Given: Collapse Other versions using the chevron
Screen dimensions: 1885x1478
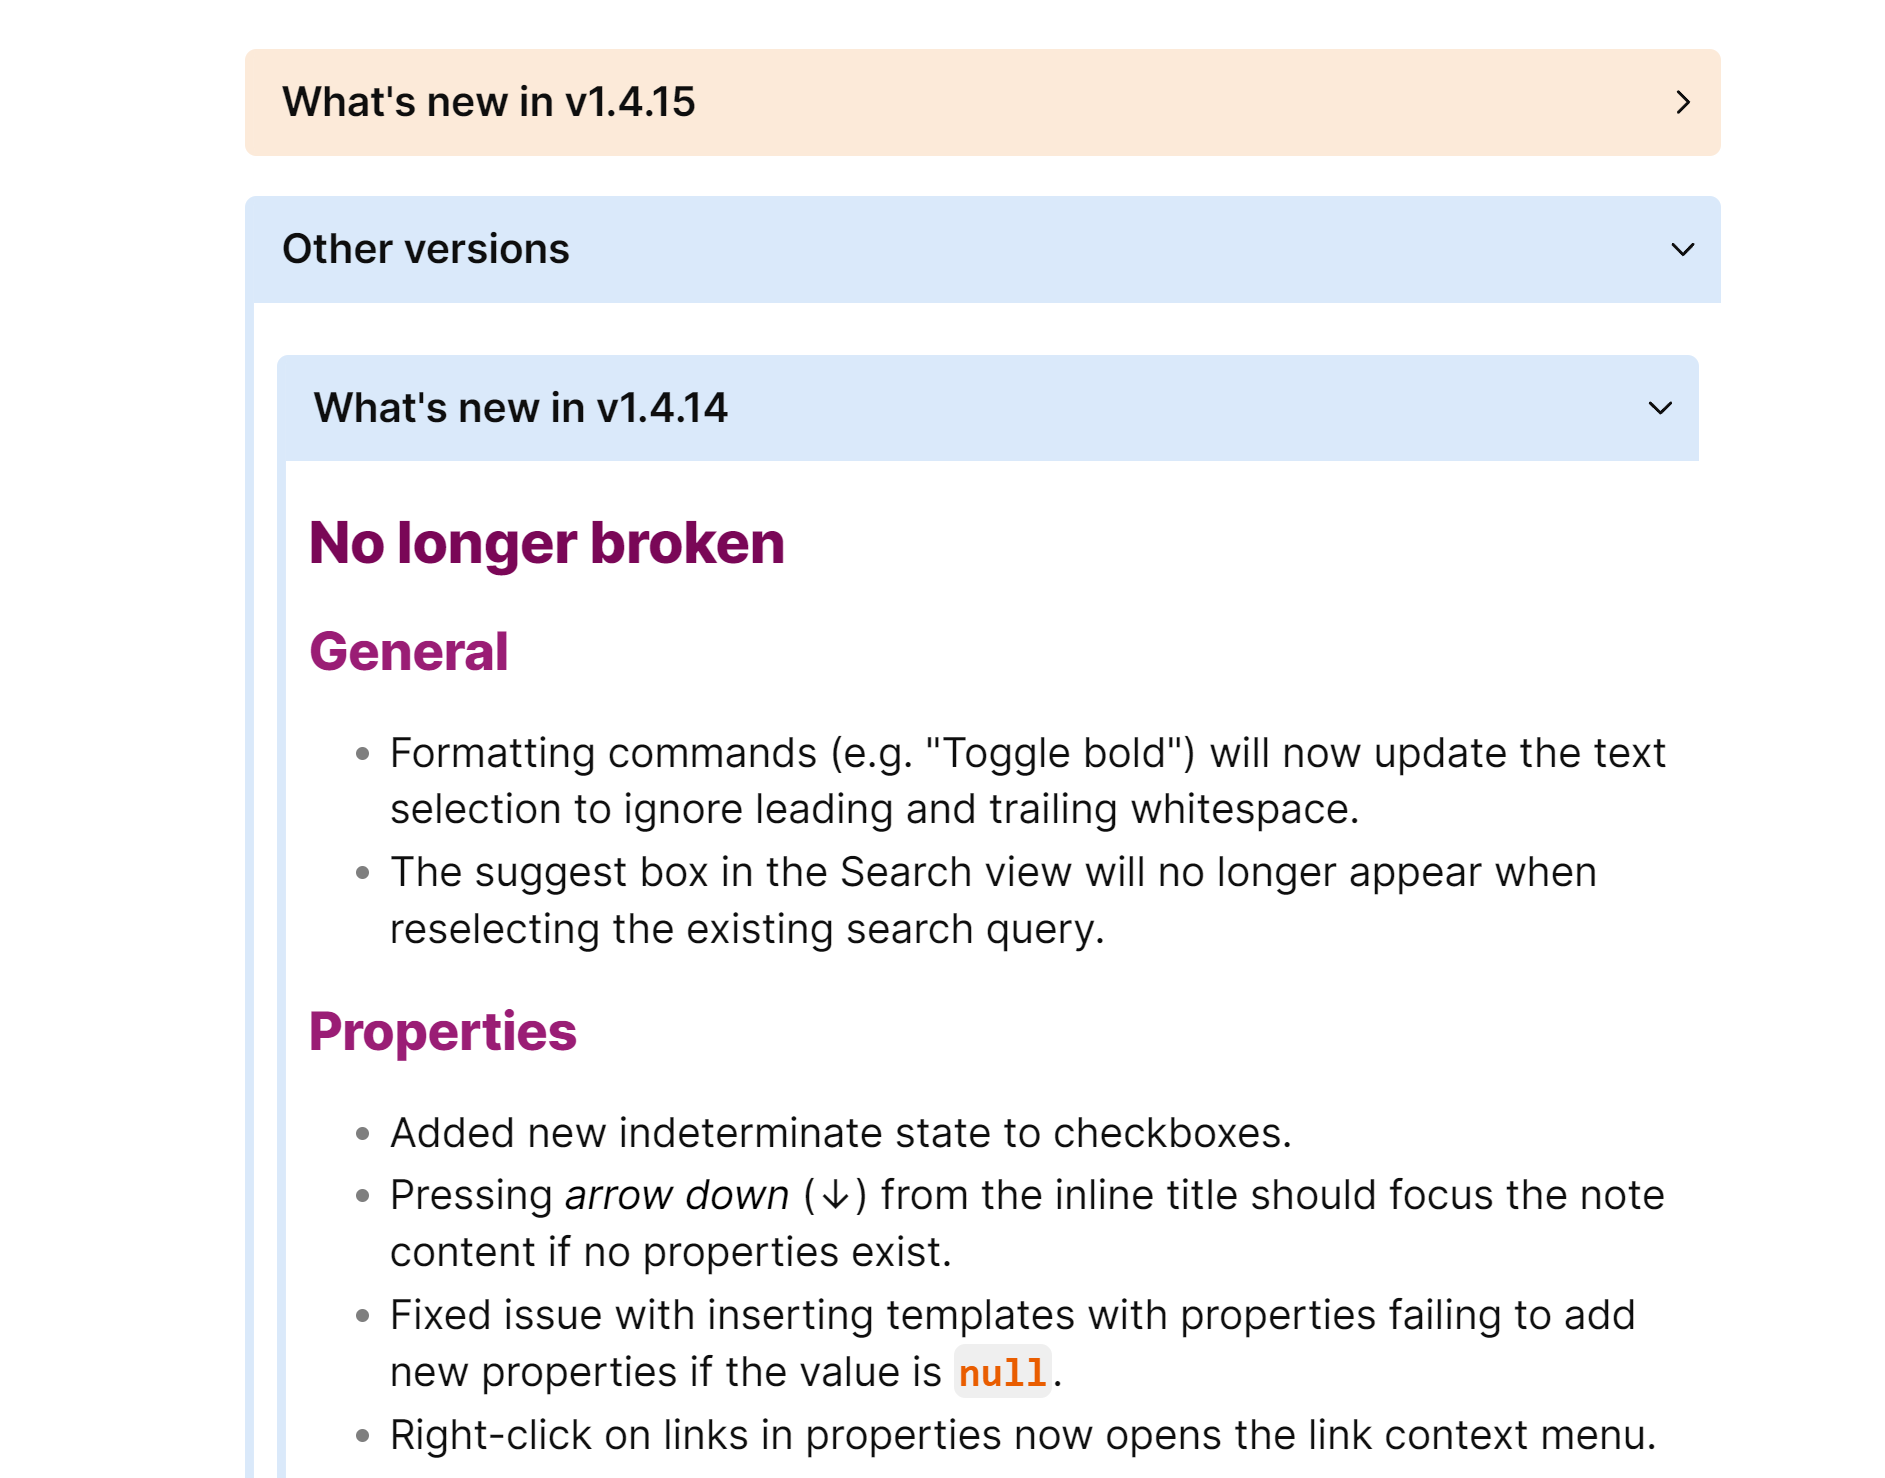Looking at the screenshot, I should pos(1683,249).
